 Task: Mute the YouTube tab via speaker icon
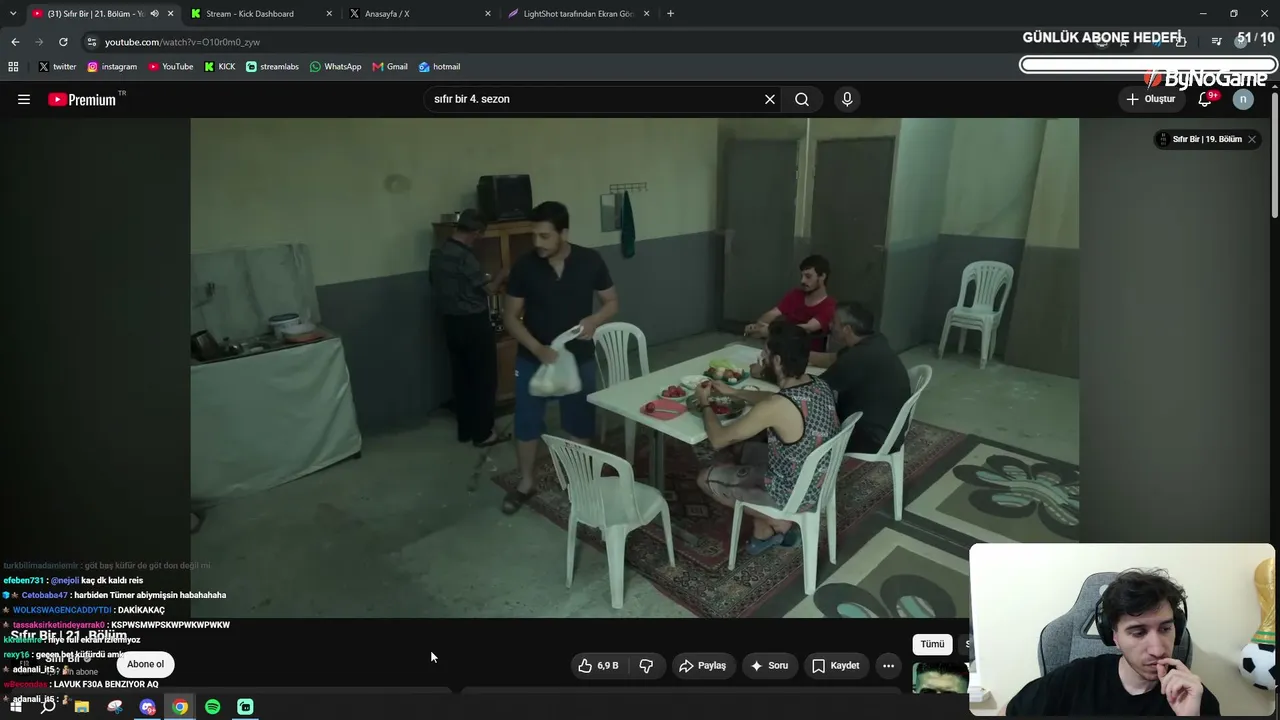[x=154, y=14]
